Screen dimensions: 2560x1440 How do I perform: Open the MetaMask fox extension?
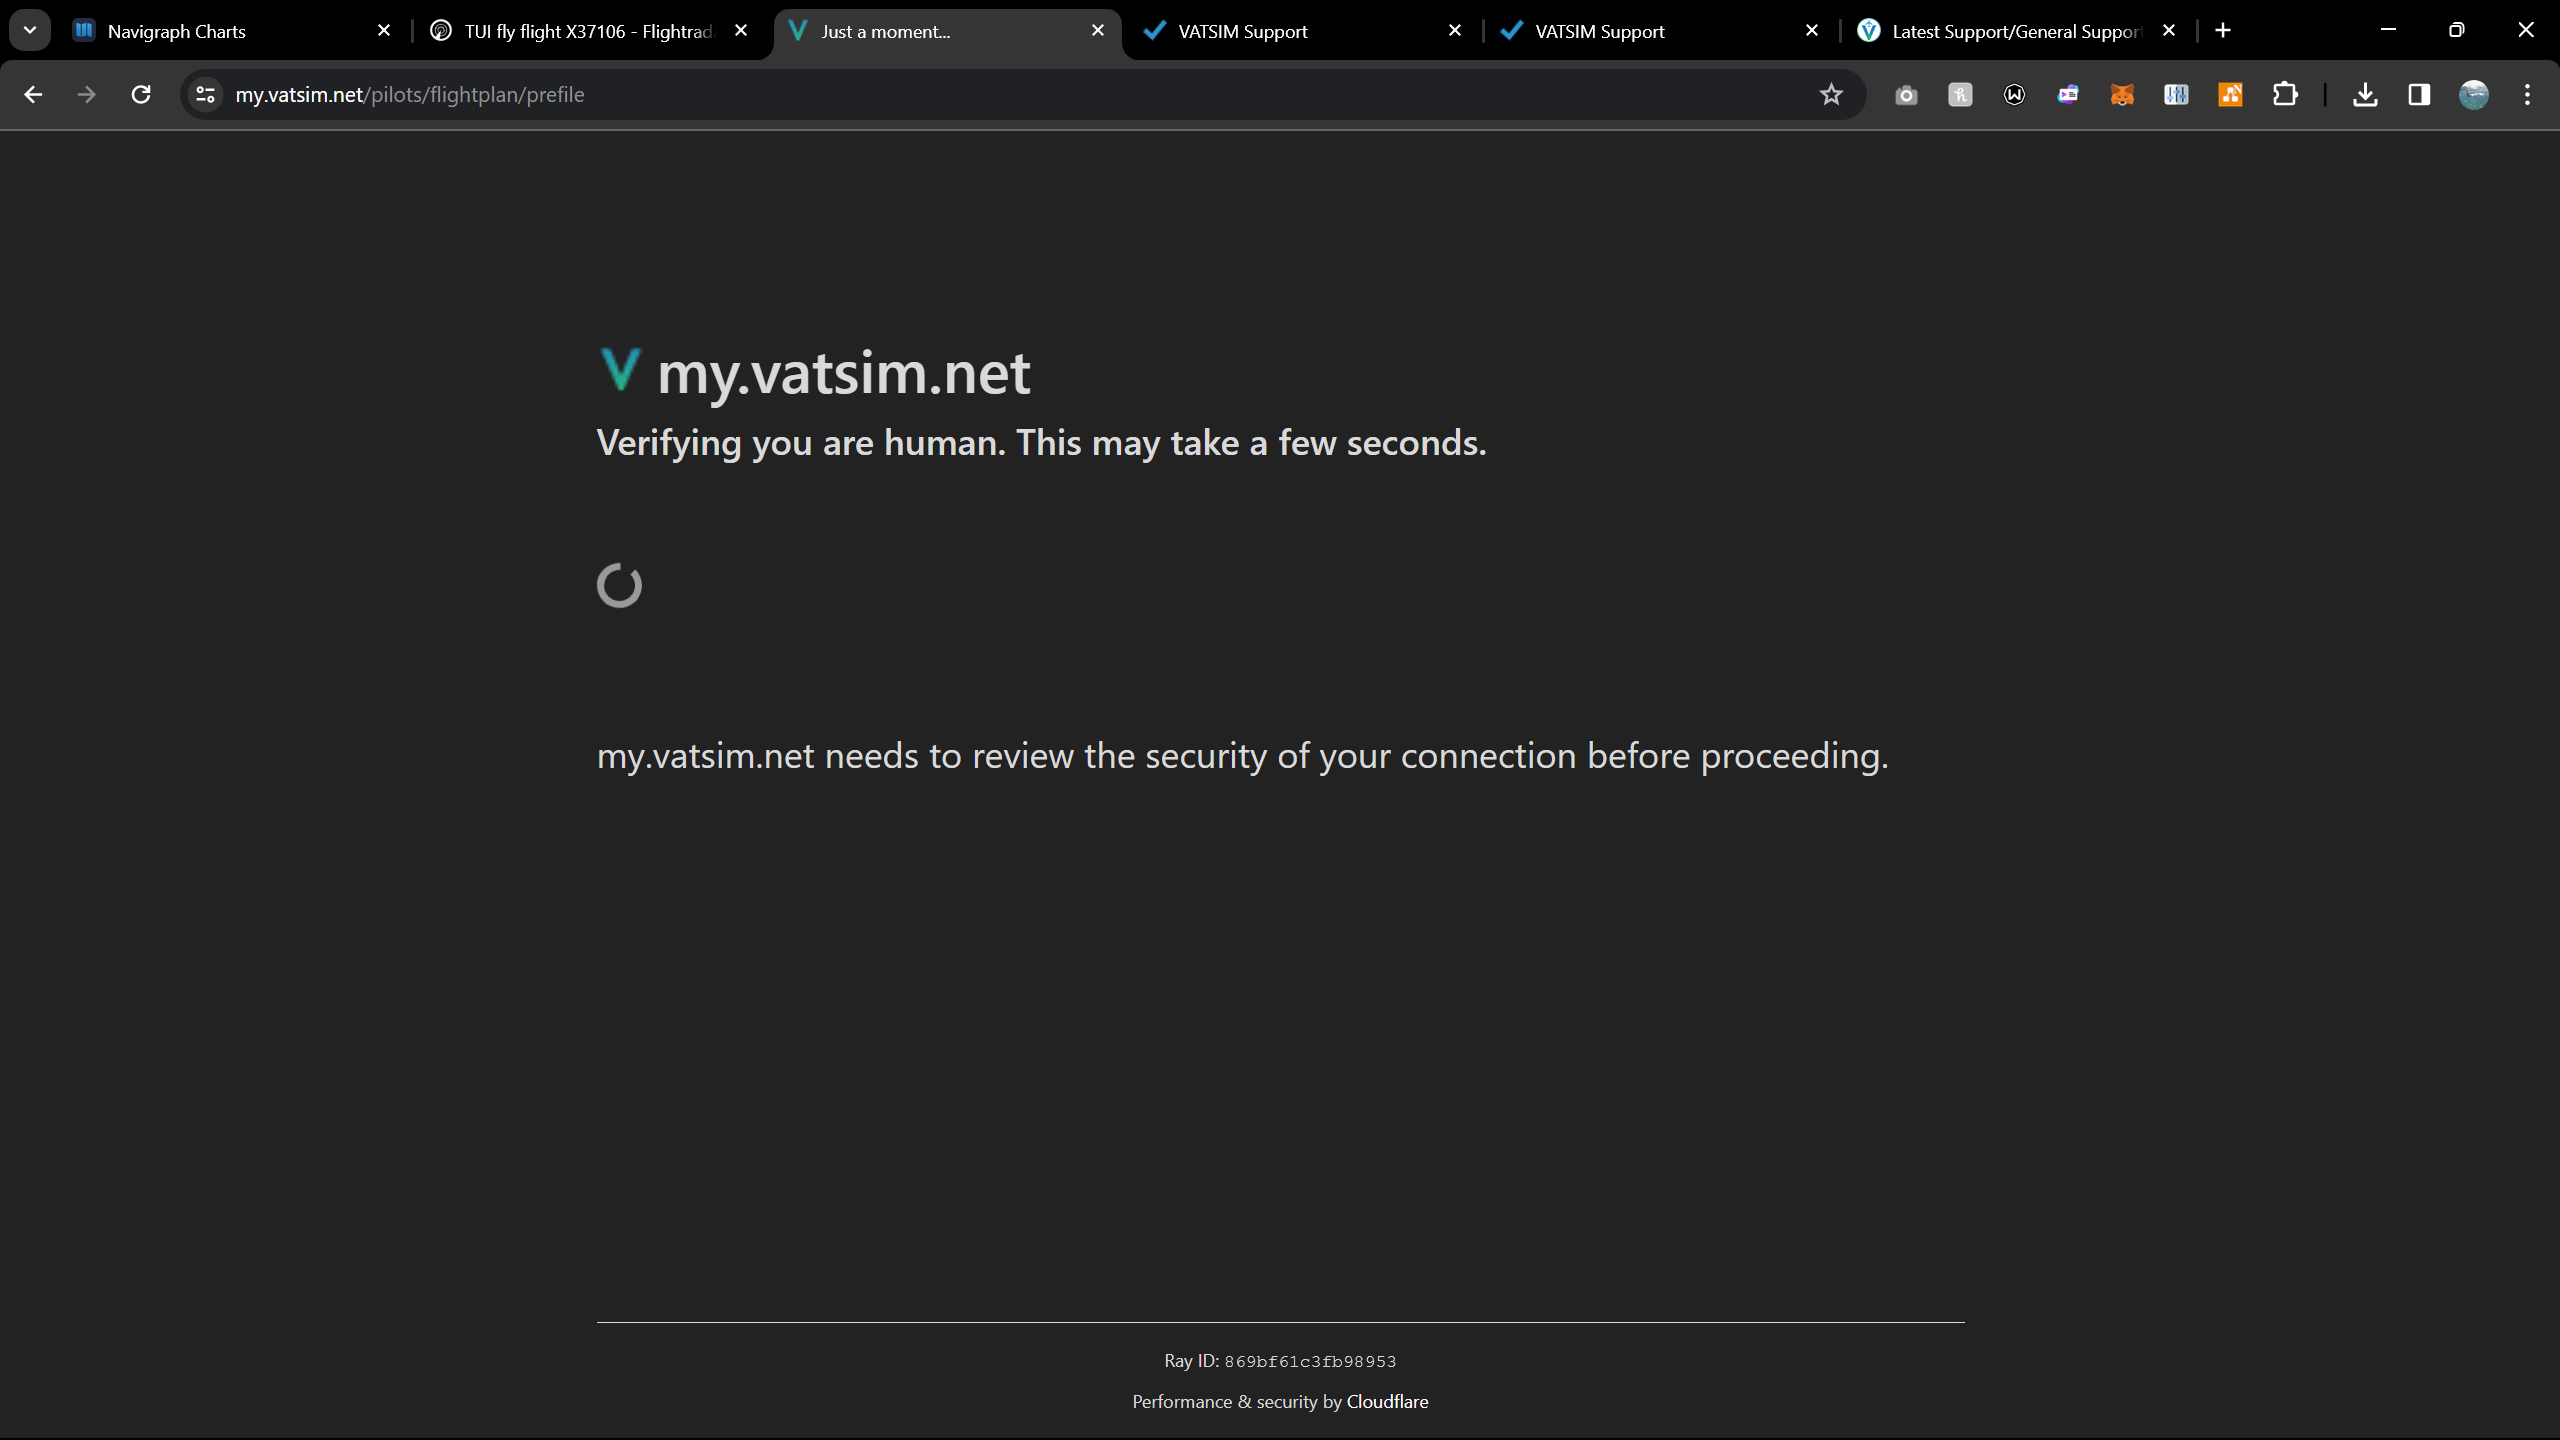2122,95
